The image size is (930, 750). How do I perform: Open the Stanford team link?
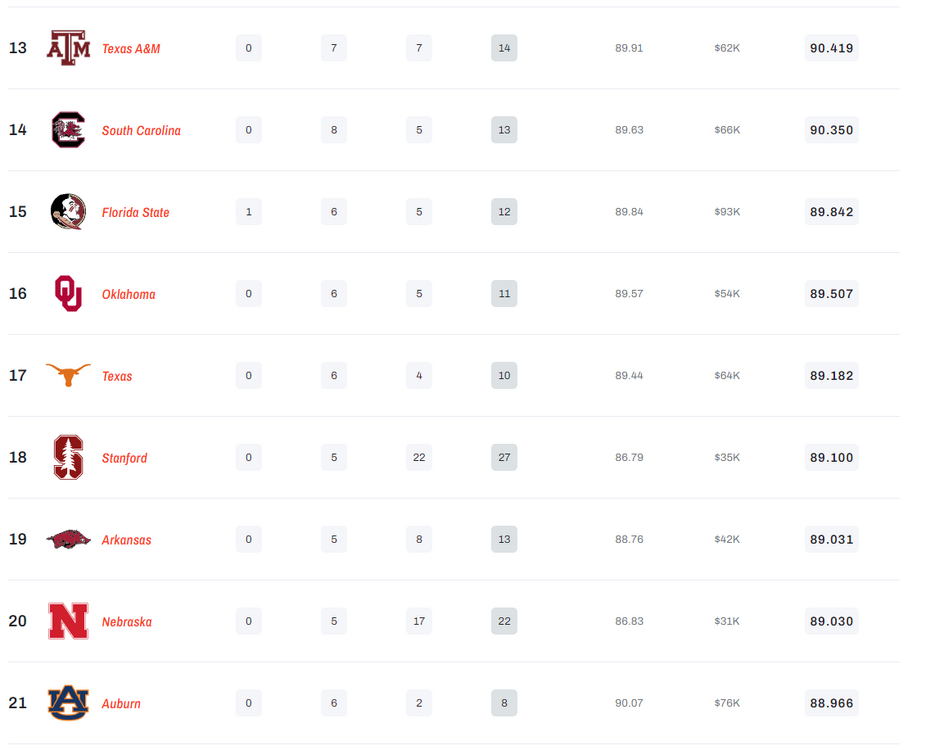click(x=124, y=459)
